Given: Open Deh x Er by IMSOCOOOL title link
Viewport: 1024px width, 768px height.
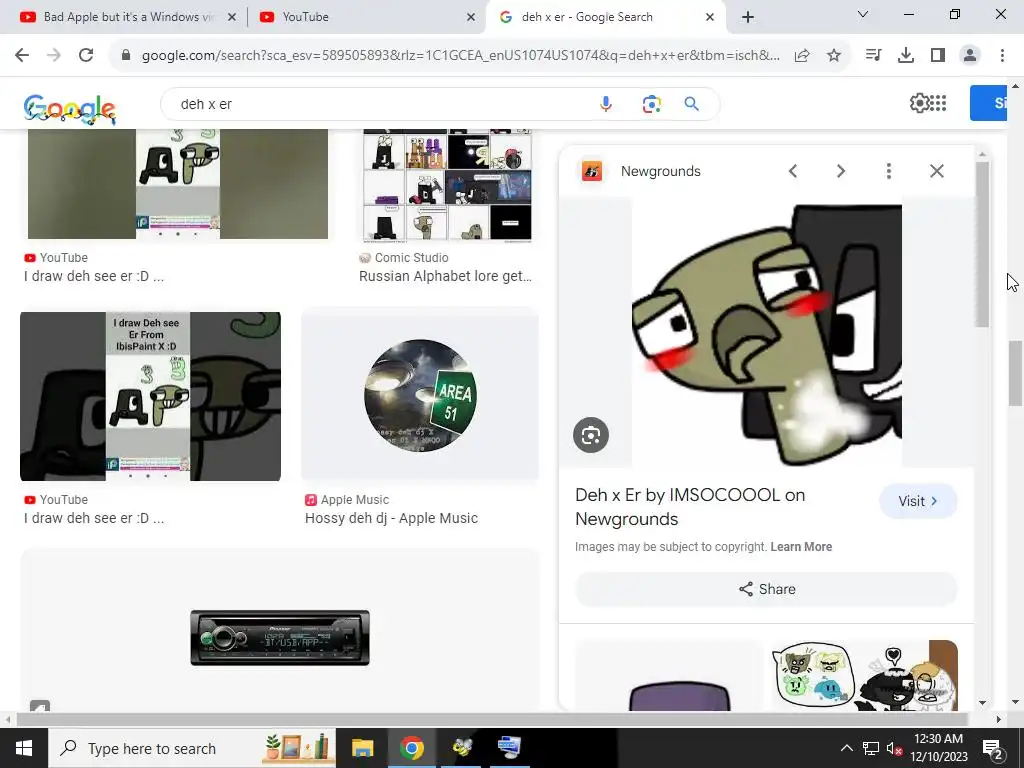Looking at the screenshot, I should 690,507.
